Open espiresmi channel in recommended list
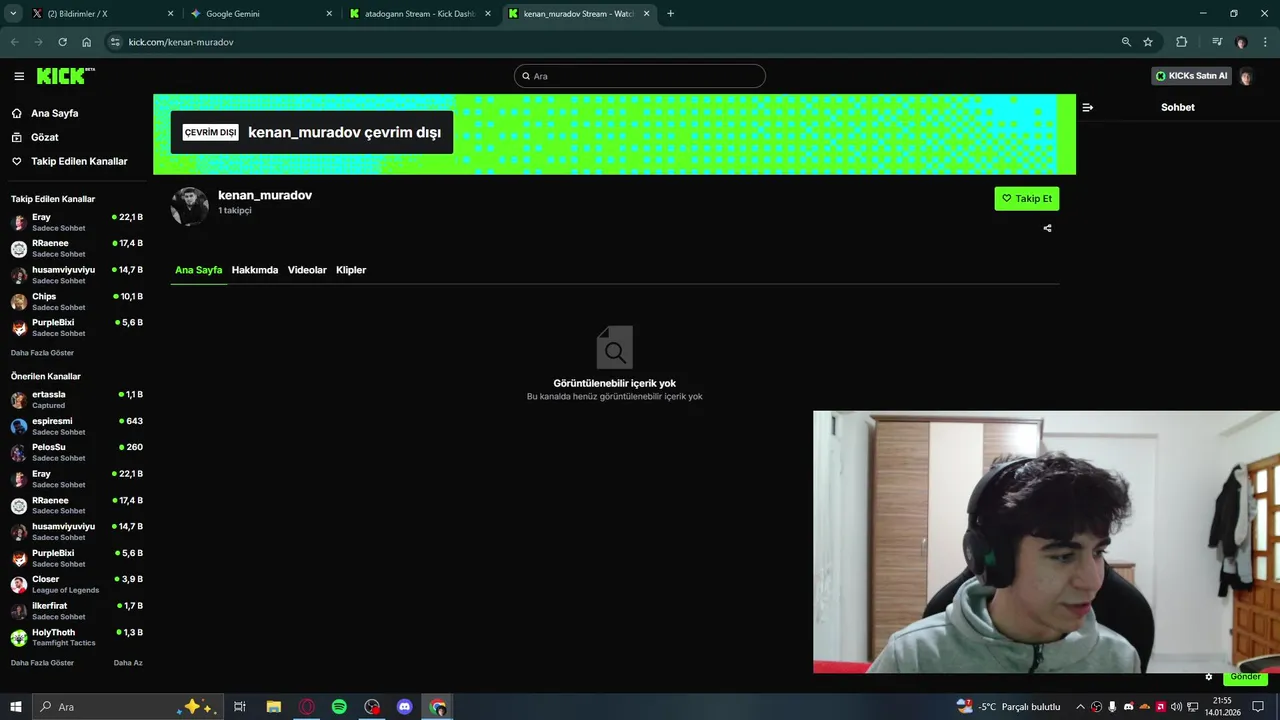1280x720 pixels. coord(76,426)
